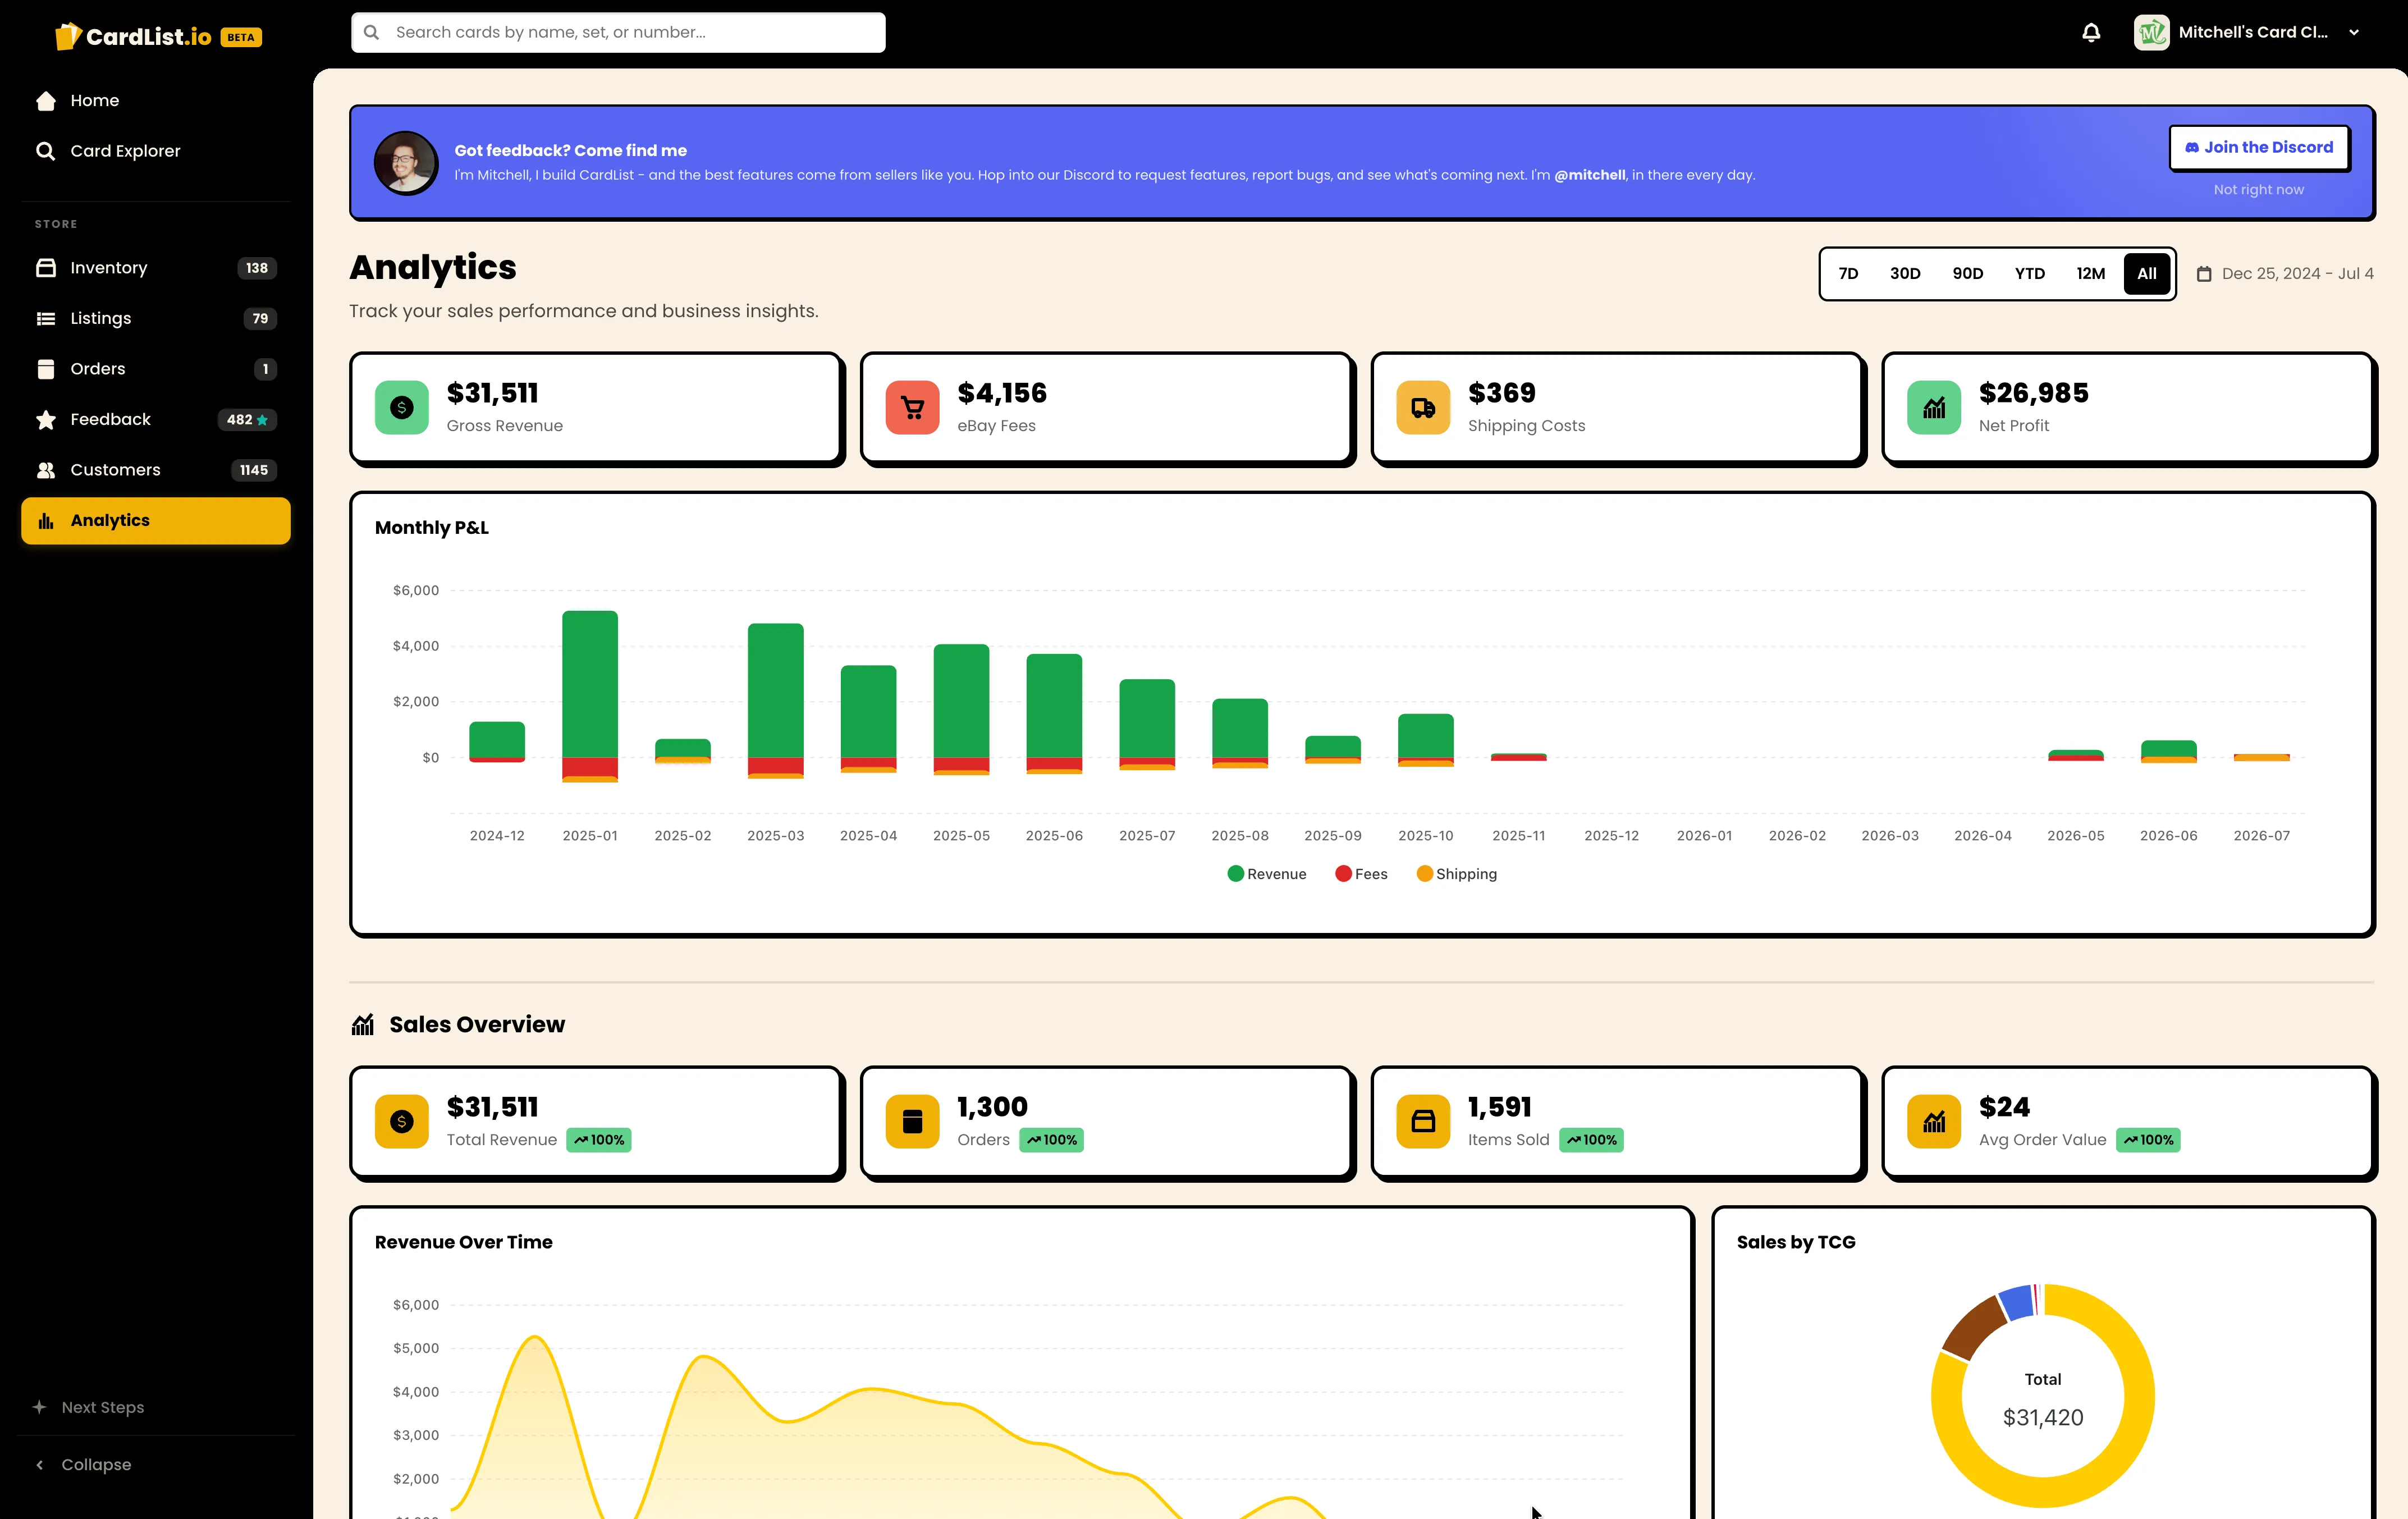Click the Next Steps sparkle icon
Viewport: 2408px width, 1519px height.
tap(39, 1407)
